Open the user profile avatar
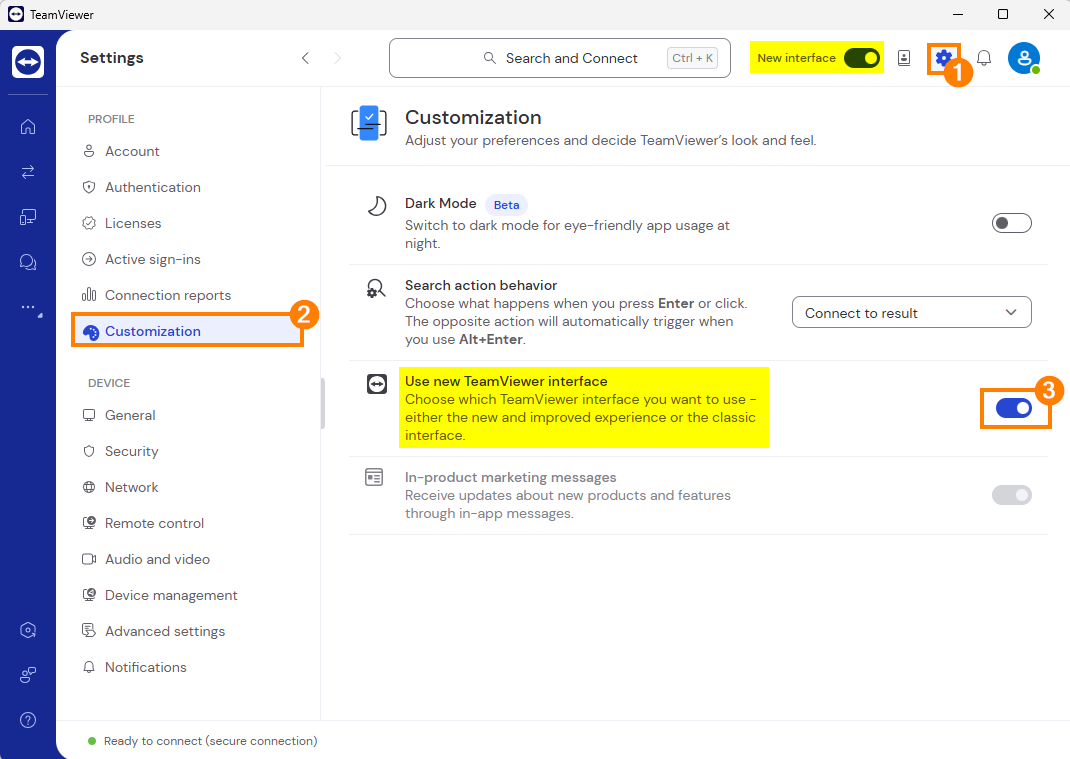The image size is (1070, 759). click(x=1024, y=58)
